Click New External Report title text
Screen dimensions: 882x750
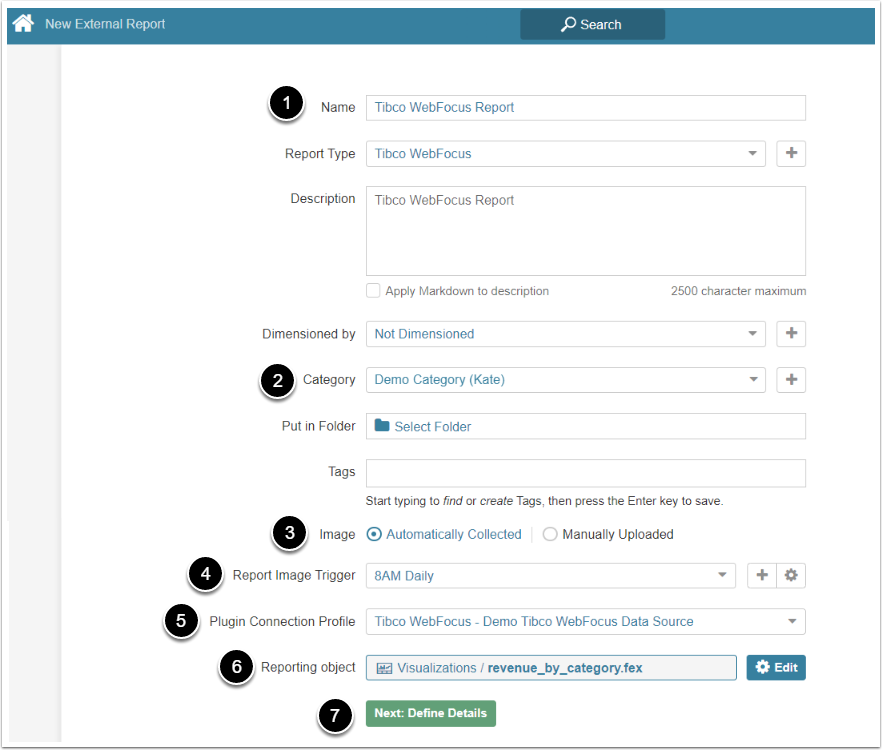pyautogui.click(x=105, y=24)
